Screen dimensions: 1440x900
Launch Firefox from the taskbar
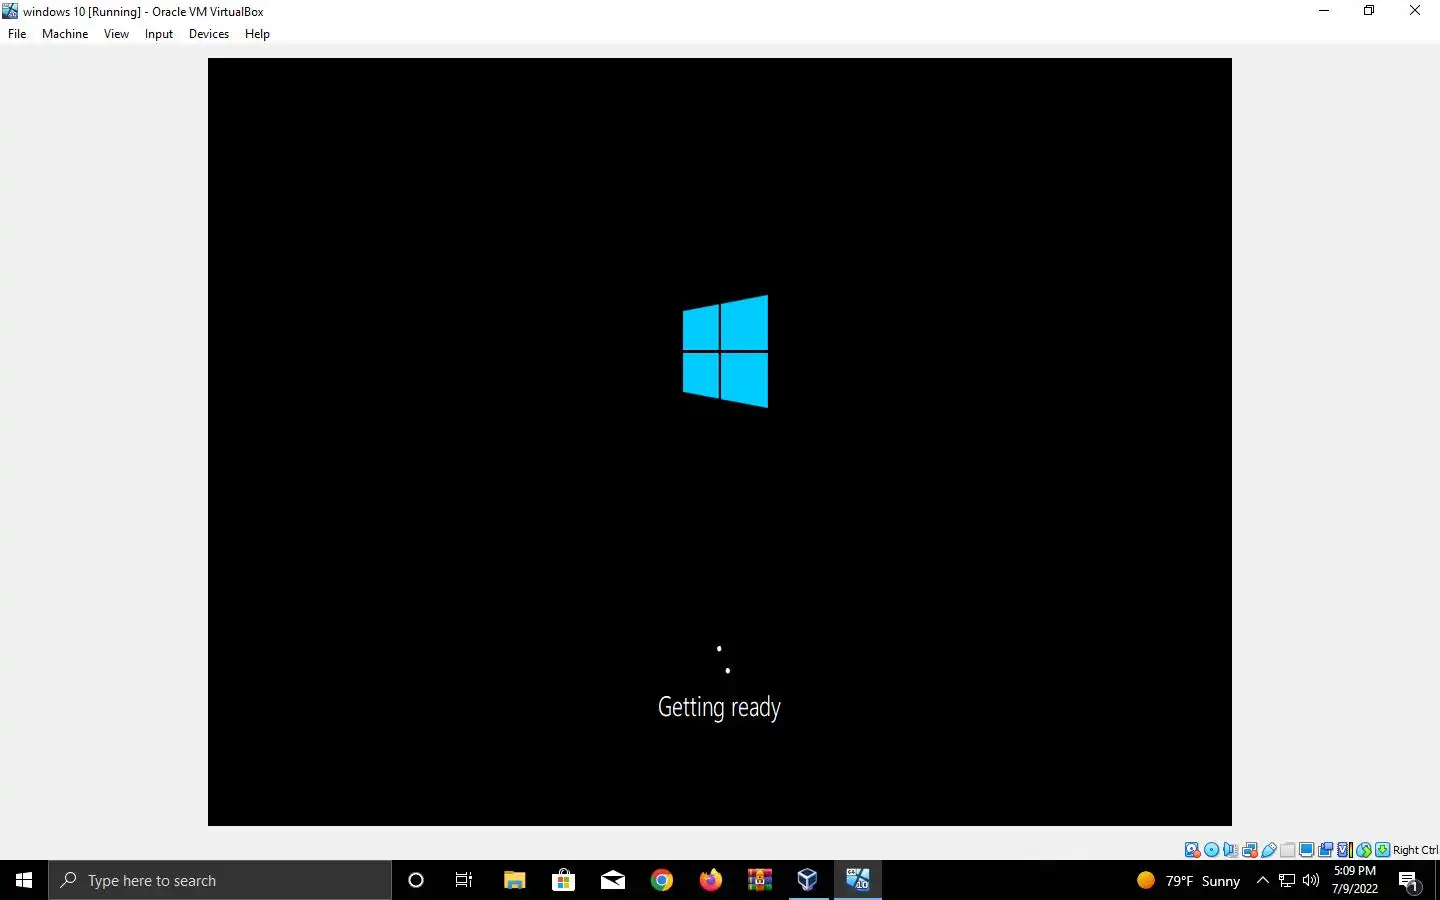pyautogui.click(x=711, y=880)
